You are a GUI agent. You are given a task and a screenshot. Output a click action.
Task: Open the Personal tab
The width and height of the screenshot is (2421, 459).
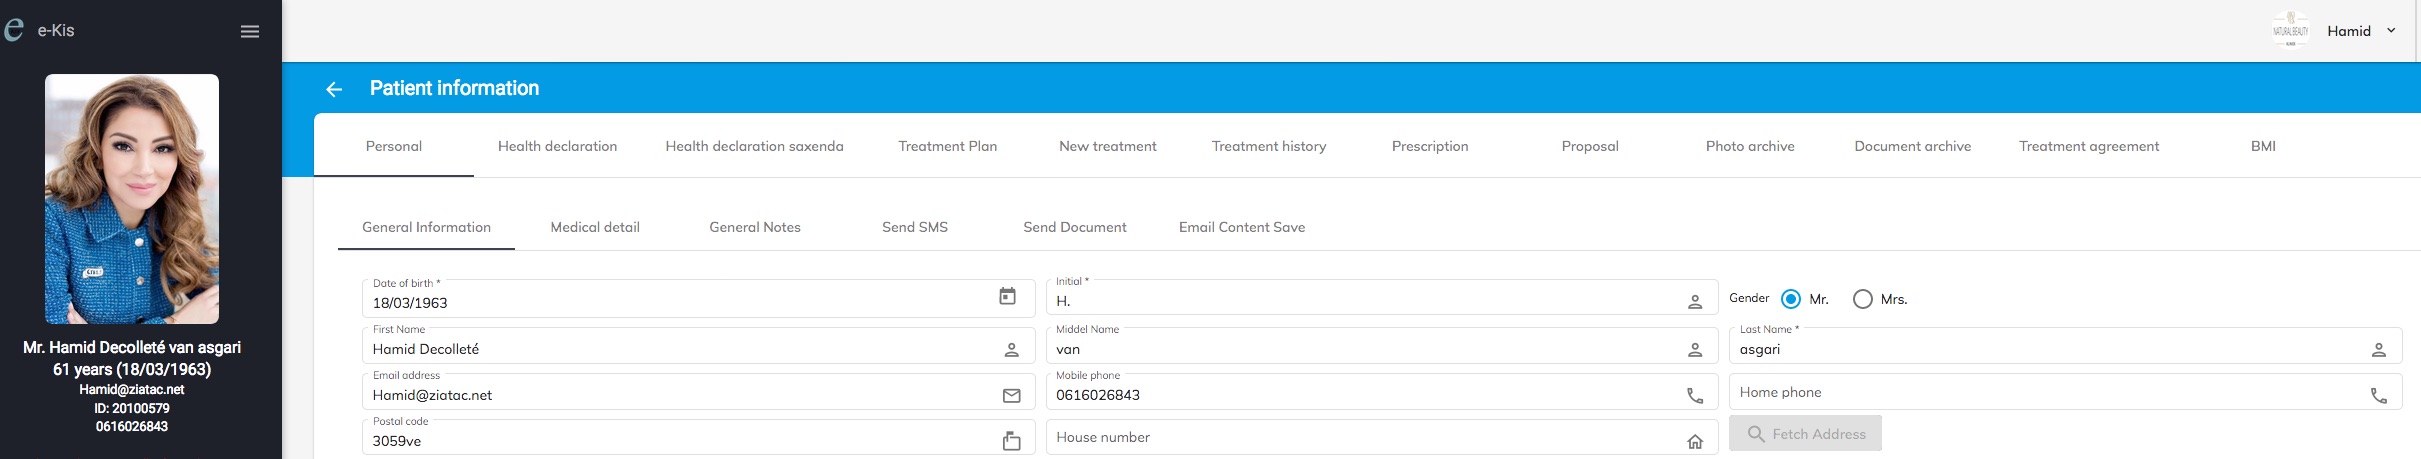click(x=394, y=146)
